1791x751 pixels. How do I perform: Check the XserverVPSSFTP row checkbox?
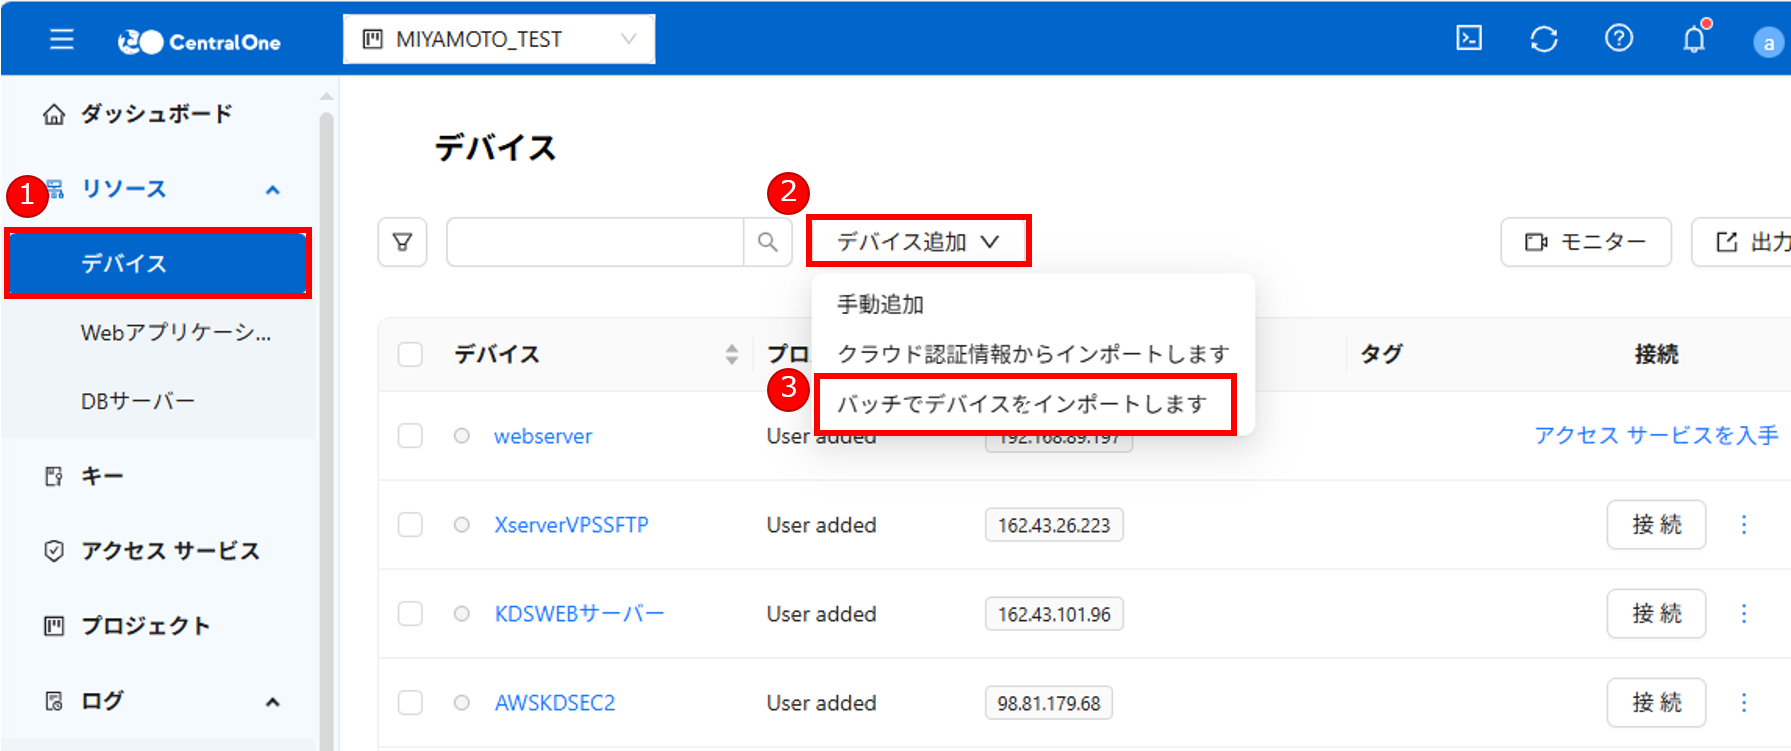point(410,525)
